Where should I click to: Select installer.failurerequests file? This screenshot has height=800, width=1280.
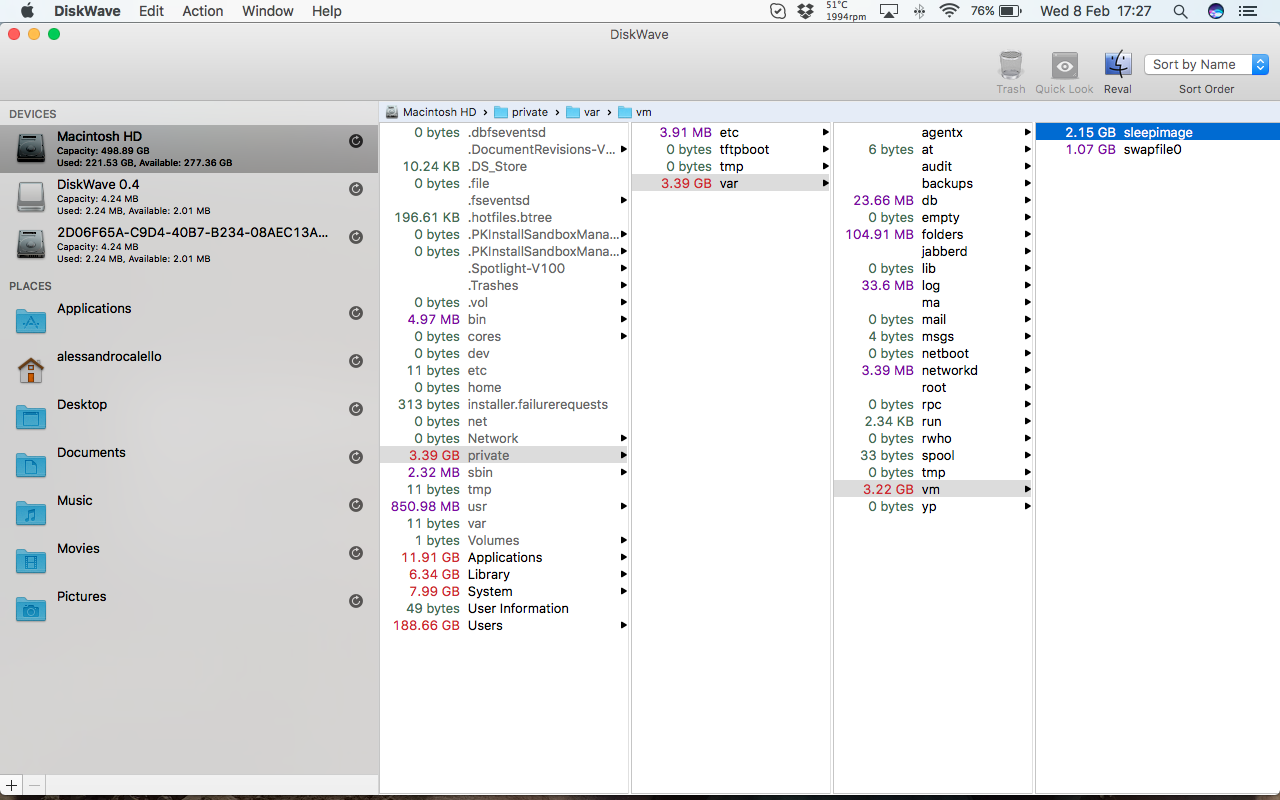click(505, 404)
